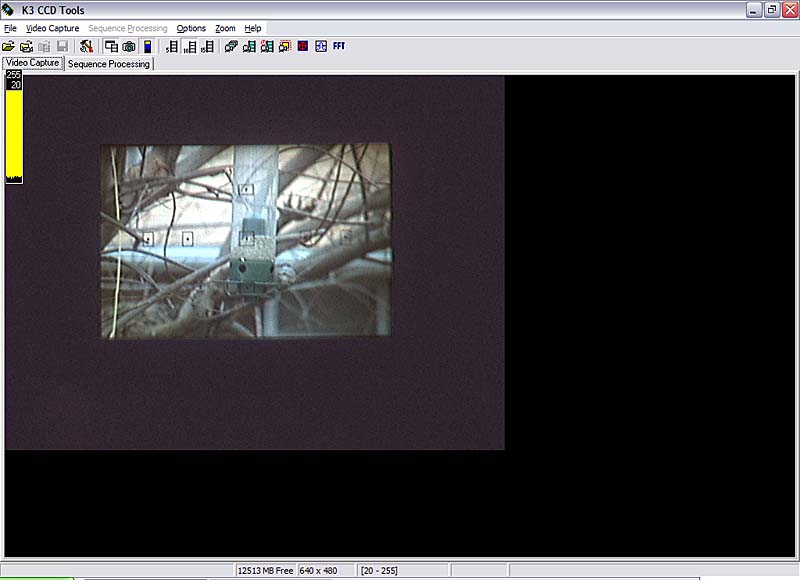Viewport: 800px width, 580px height.
Task: Switch to the Video Capture tab
Action: coord(33,63)
